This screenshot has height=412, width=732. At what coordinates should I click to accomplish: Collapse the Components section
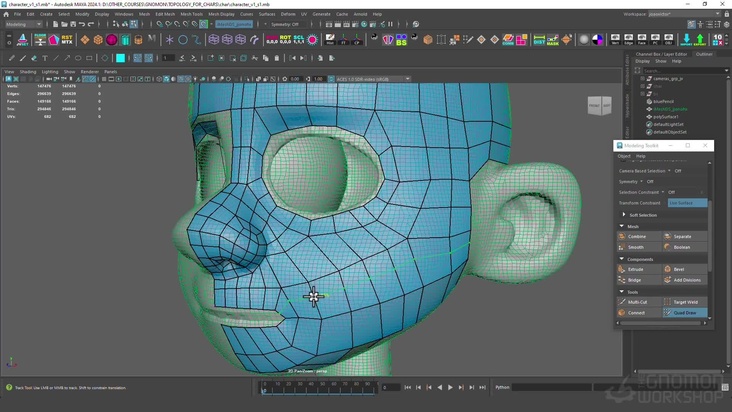(x=622, y=259)
